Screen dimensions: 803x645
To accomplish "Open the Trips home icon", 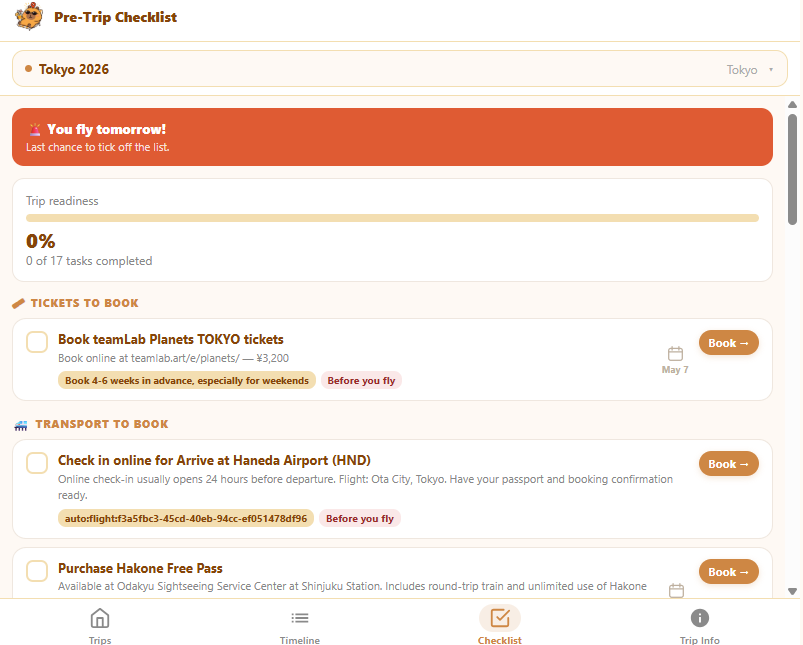I will pyautogui.click(x=100, y=618).
